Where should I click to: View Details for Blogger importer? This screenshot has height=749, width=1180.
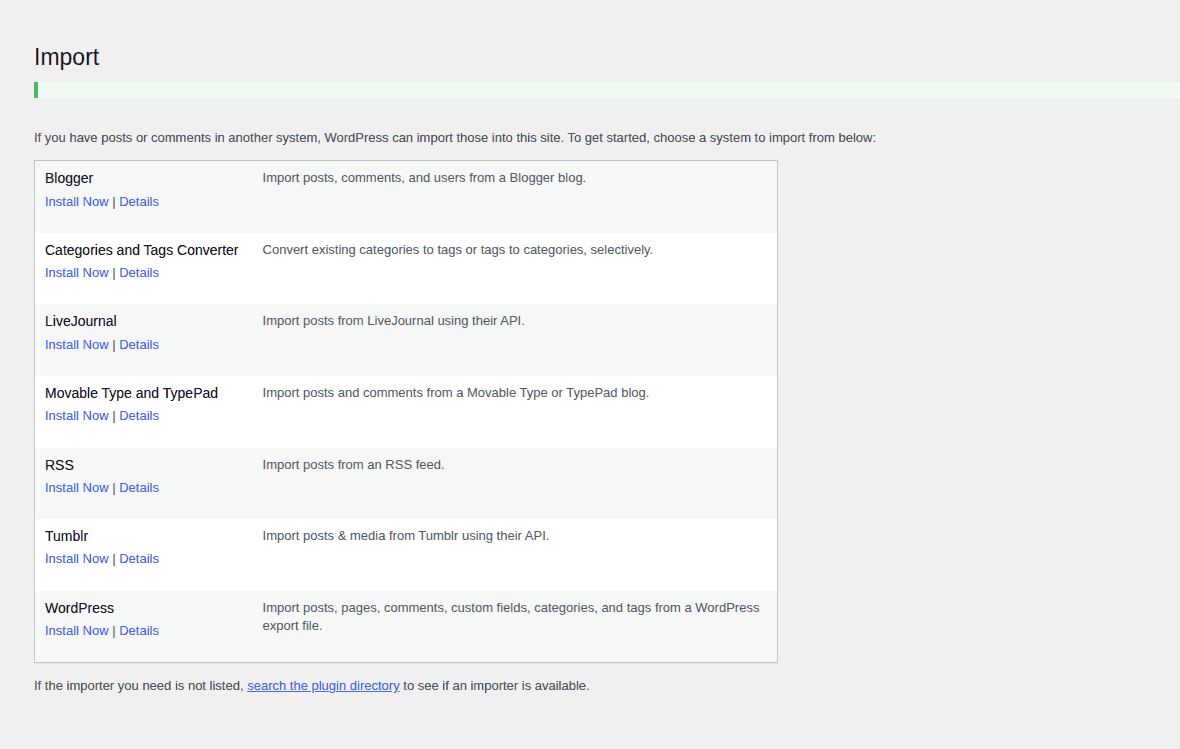pyautogui.click(x=139, y=202)
